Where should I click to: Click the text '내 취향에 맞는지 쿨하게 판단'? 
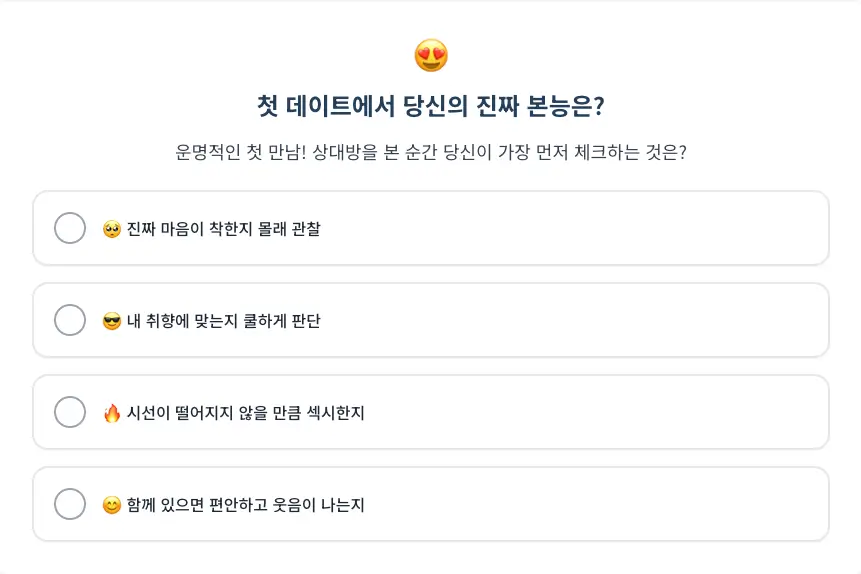tap(223, 321)
